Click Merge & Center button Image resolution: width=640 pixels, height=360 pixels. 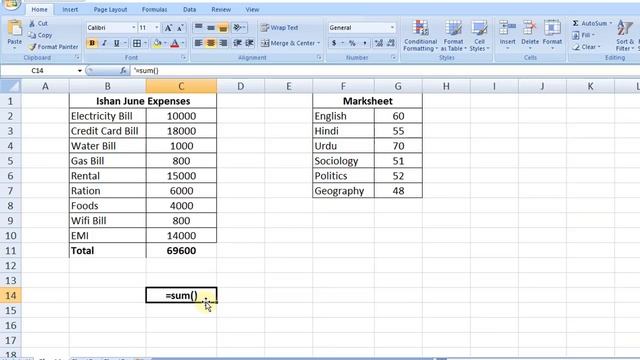pyautogui.click(x=288, y=43)
